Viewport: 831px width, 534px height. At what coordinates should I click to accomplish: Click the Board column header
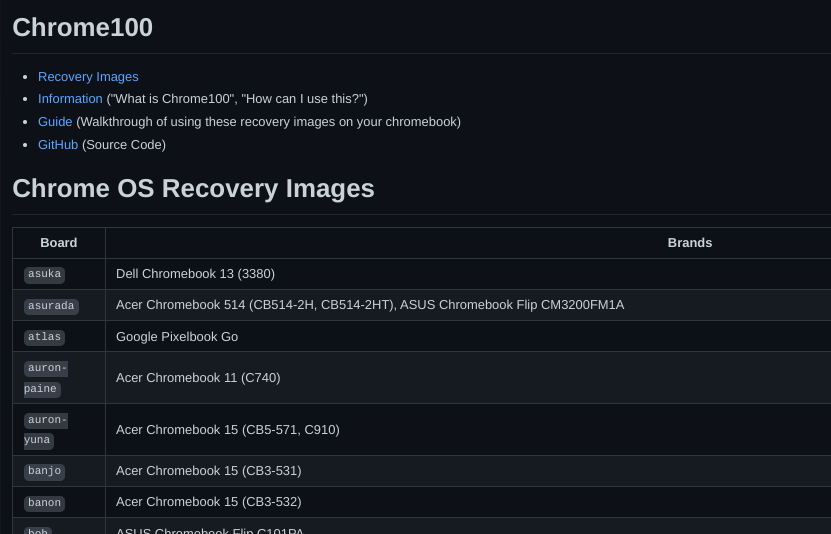click(59, 243)
